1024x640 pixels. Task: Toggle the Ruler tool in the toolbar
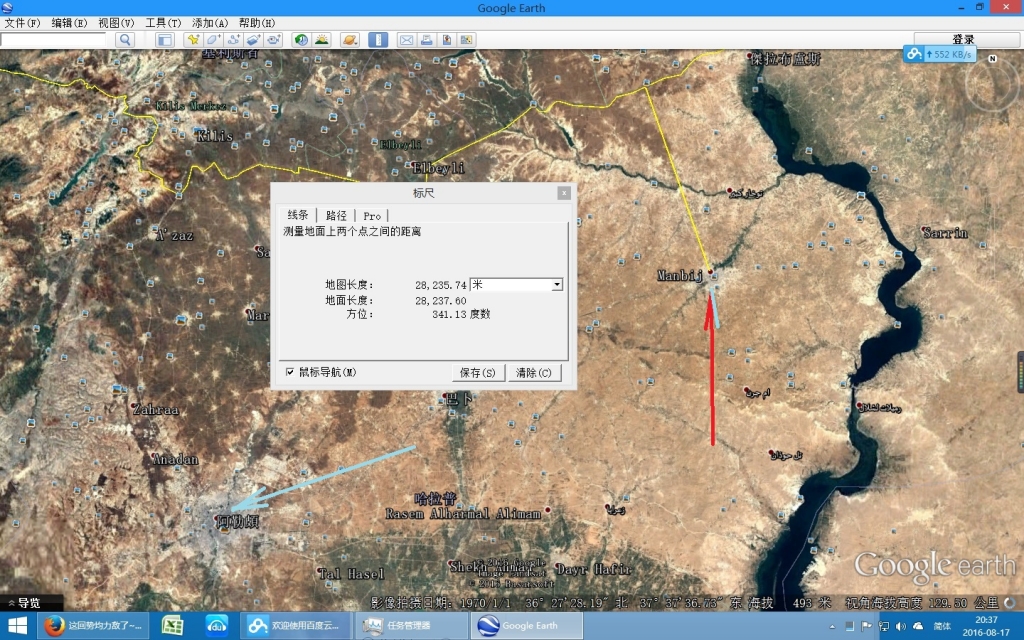pos(377,40)
